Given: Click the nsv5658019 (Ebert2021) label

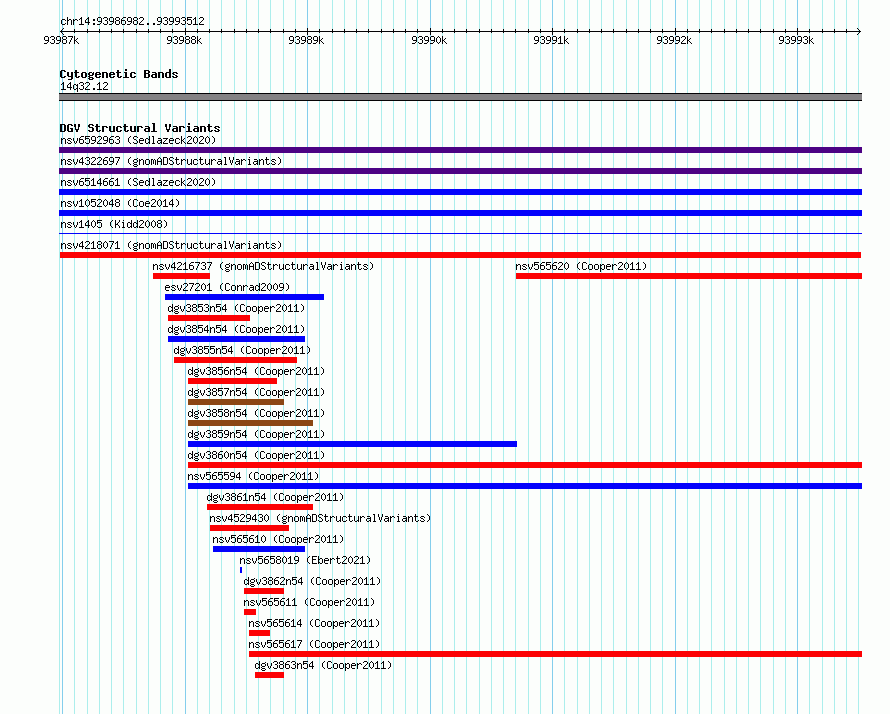Looking at the screenshot, I should click(305, 560).
